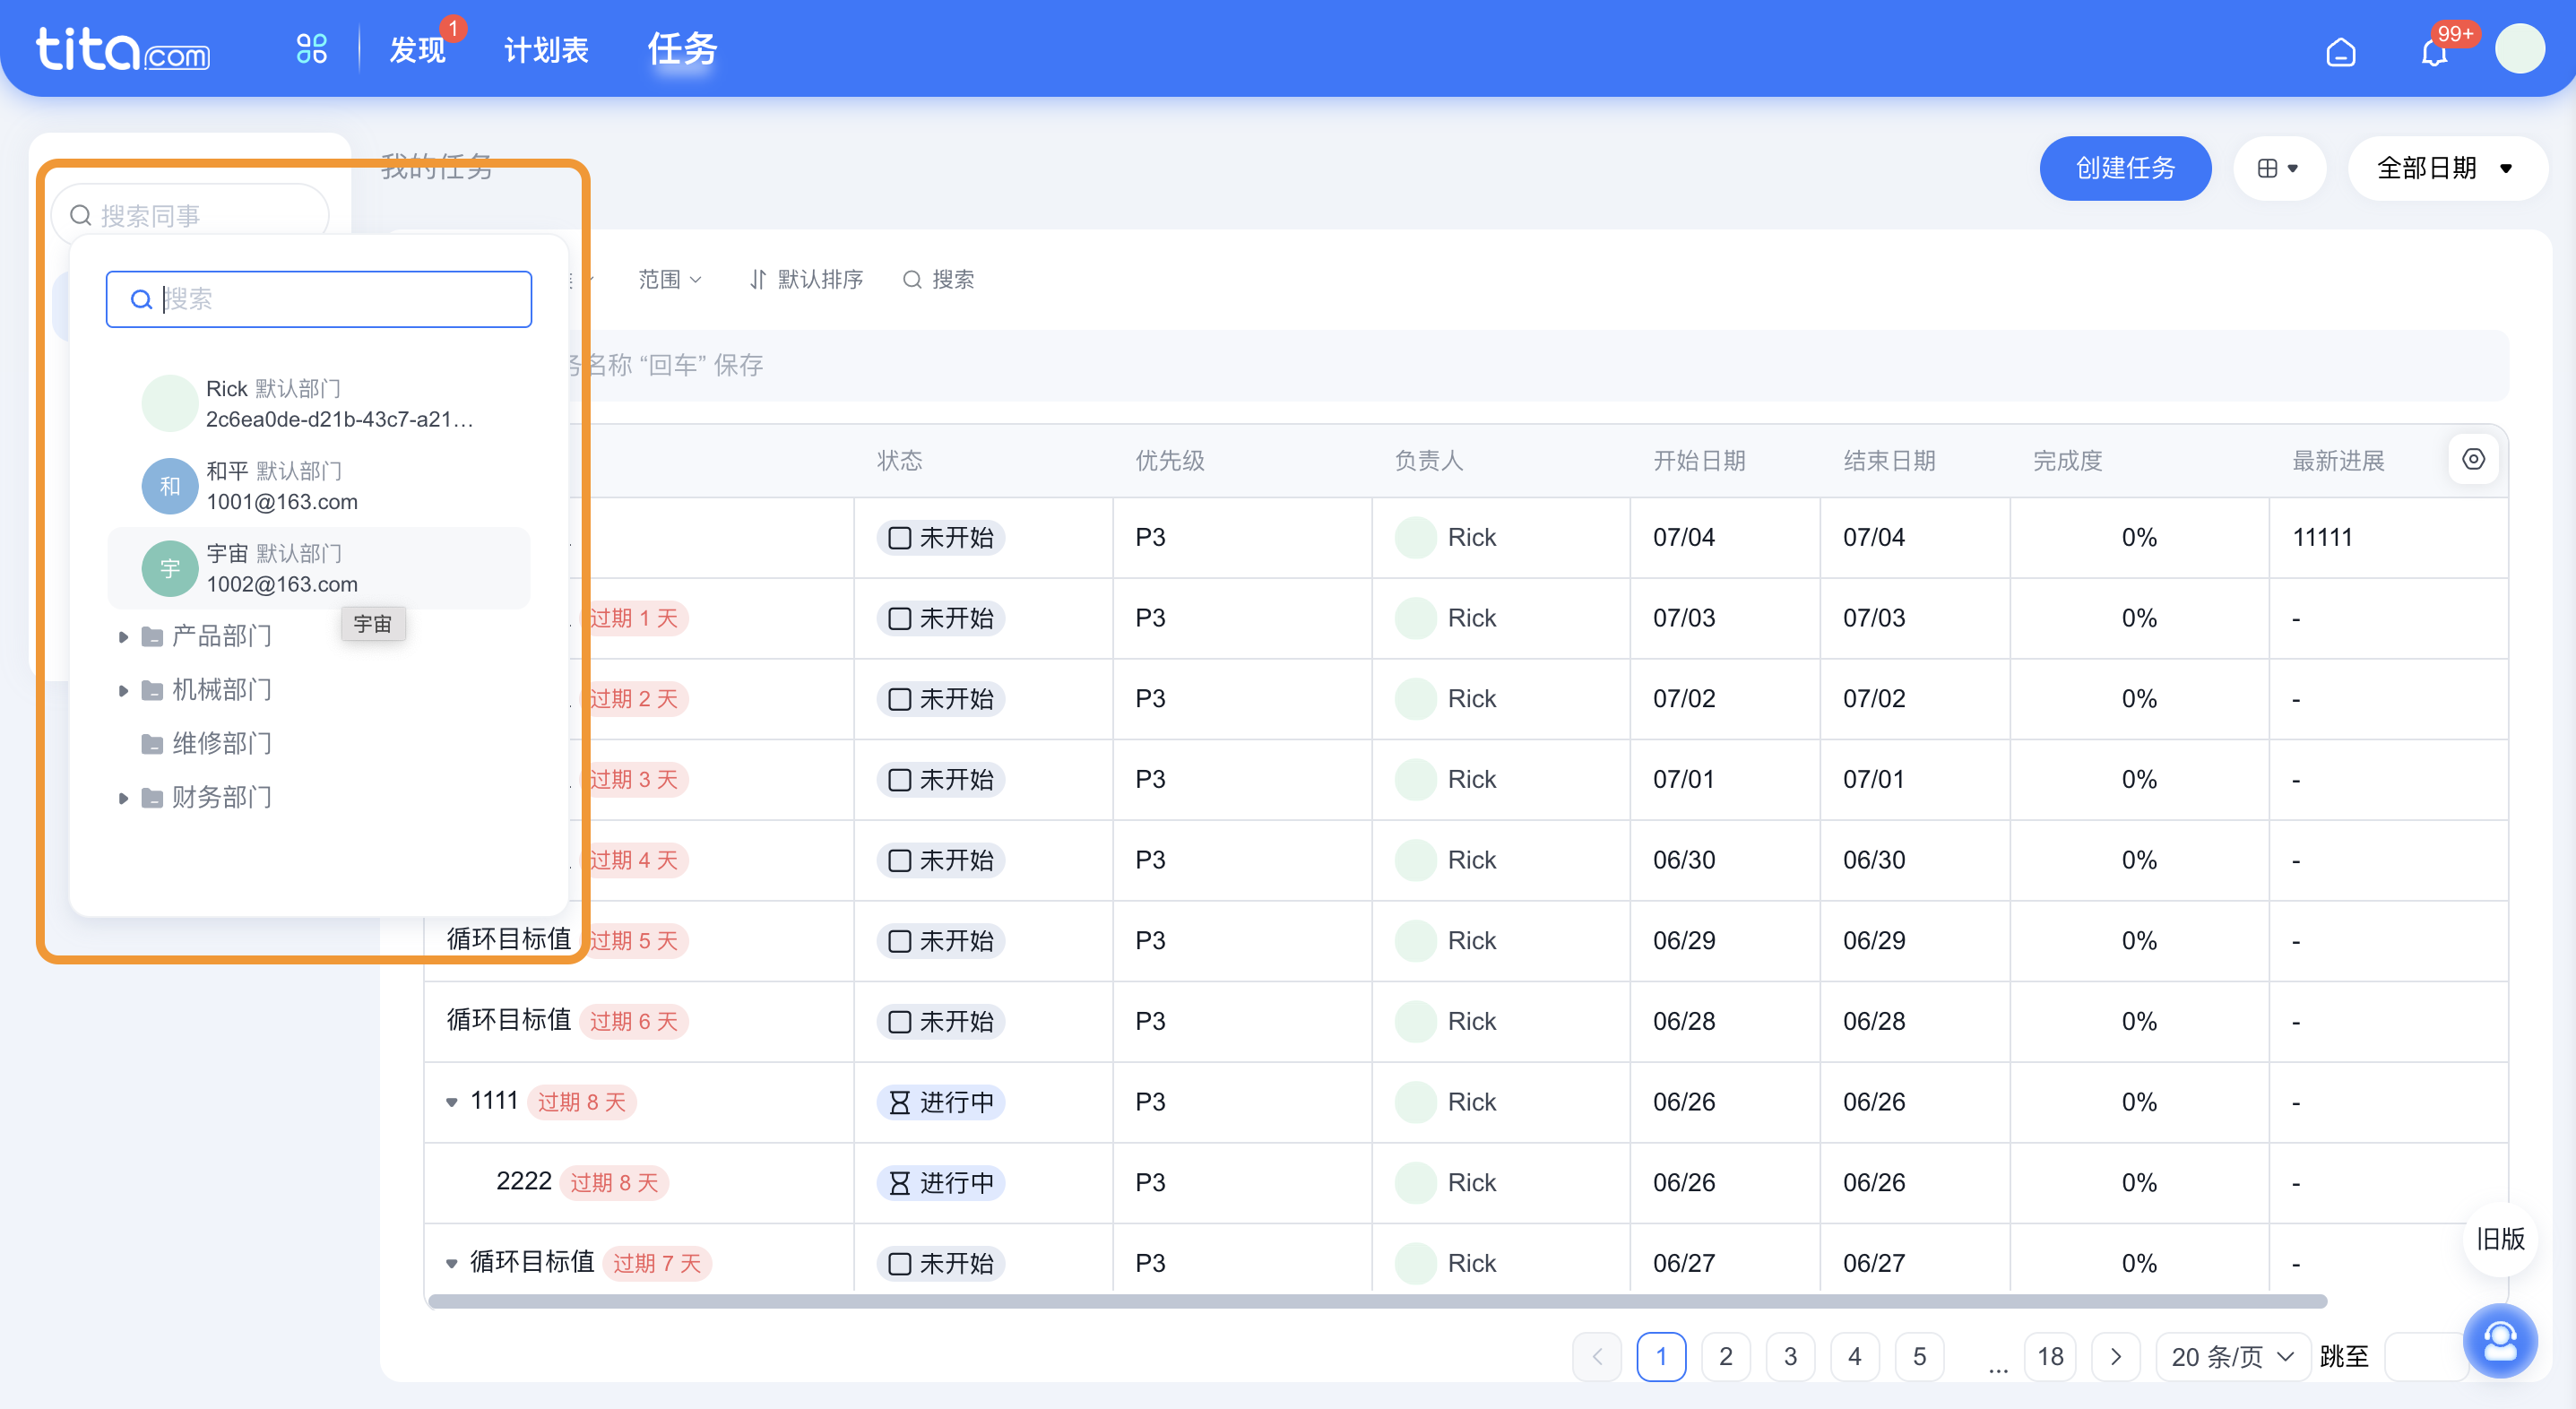This screenshot has height=1409, width=2576.
Task: Toggle 未开始 status box in 07/02 row
Action: pyautogui.click(x=899, y=699)
